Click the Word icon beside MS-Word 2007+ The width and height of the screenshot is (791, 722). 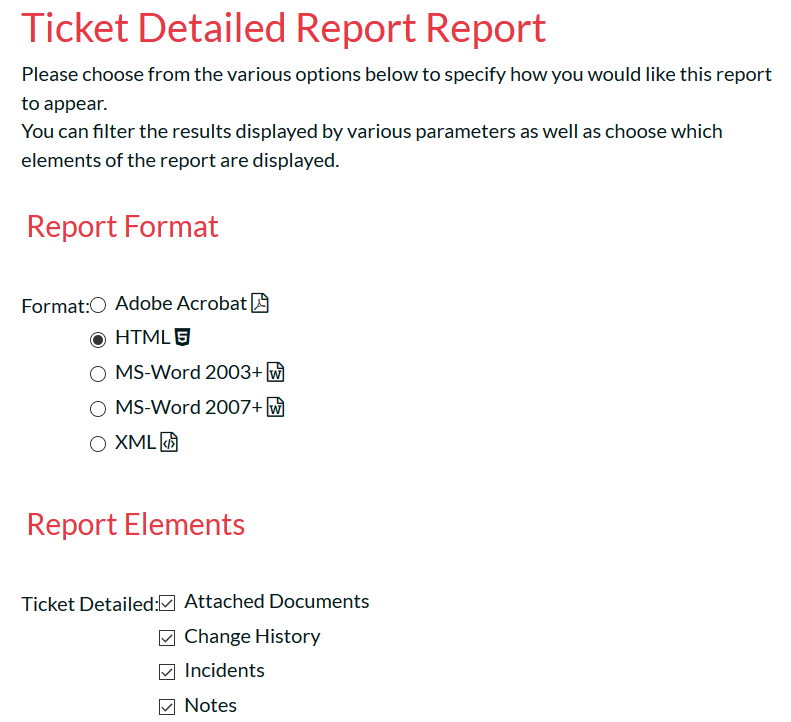click(277, 408)
